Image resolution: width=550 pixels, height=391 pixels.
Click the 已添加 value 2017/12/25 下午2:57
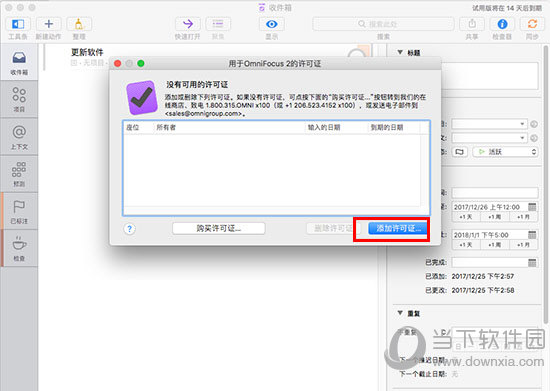[x=483, y=276]
